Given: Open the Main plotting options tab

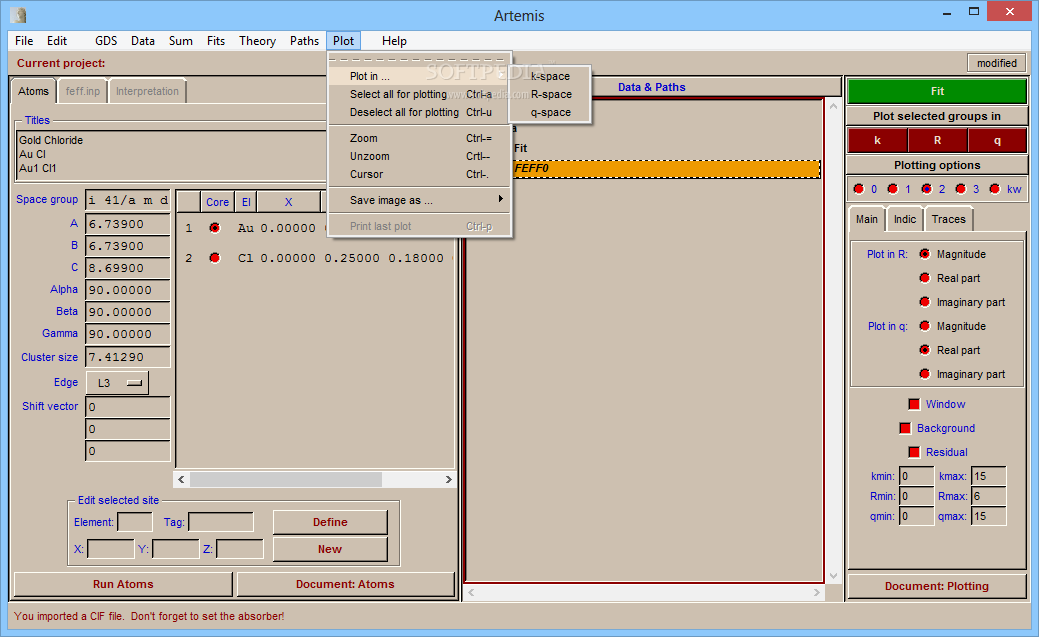Looking at the screenshot, I should click(x=866, y=219).
